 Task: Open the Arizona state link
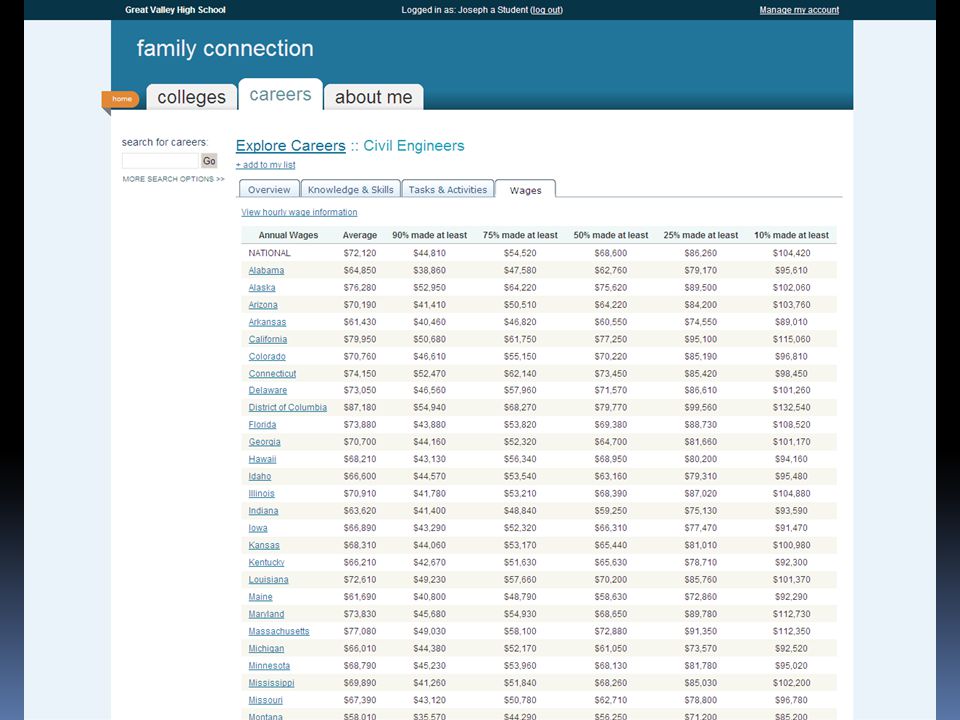click(x=263, y=304)
